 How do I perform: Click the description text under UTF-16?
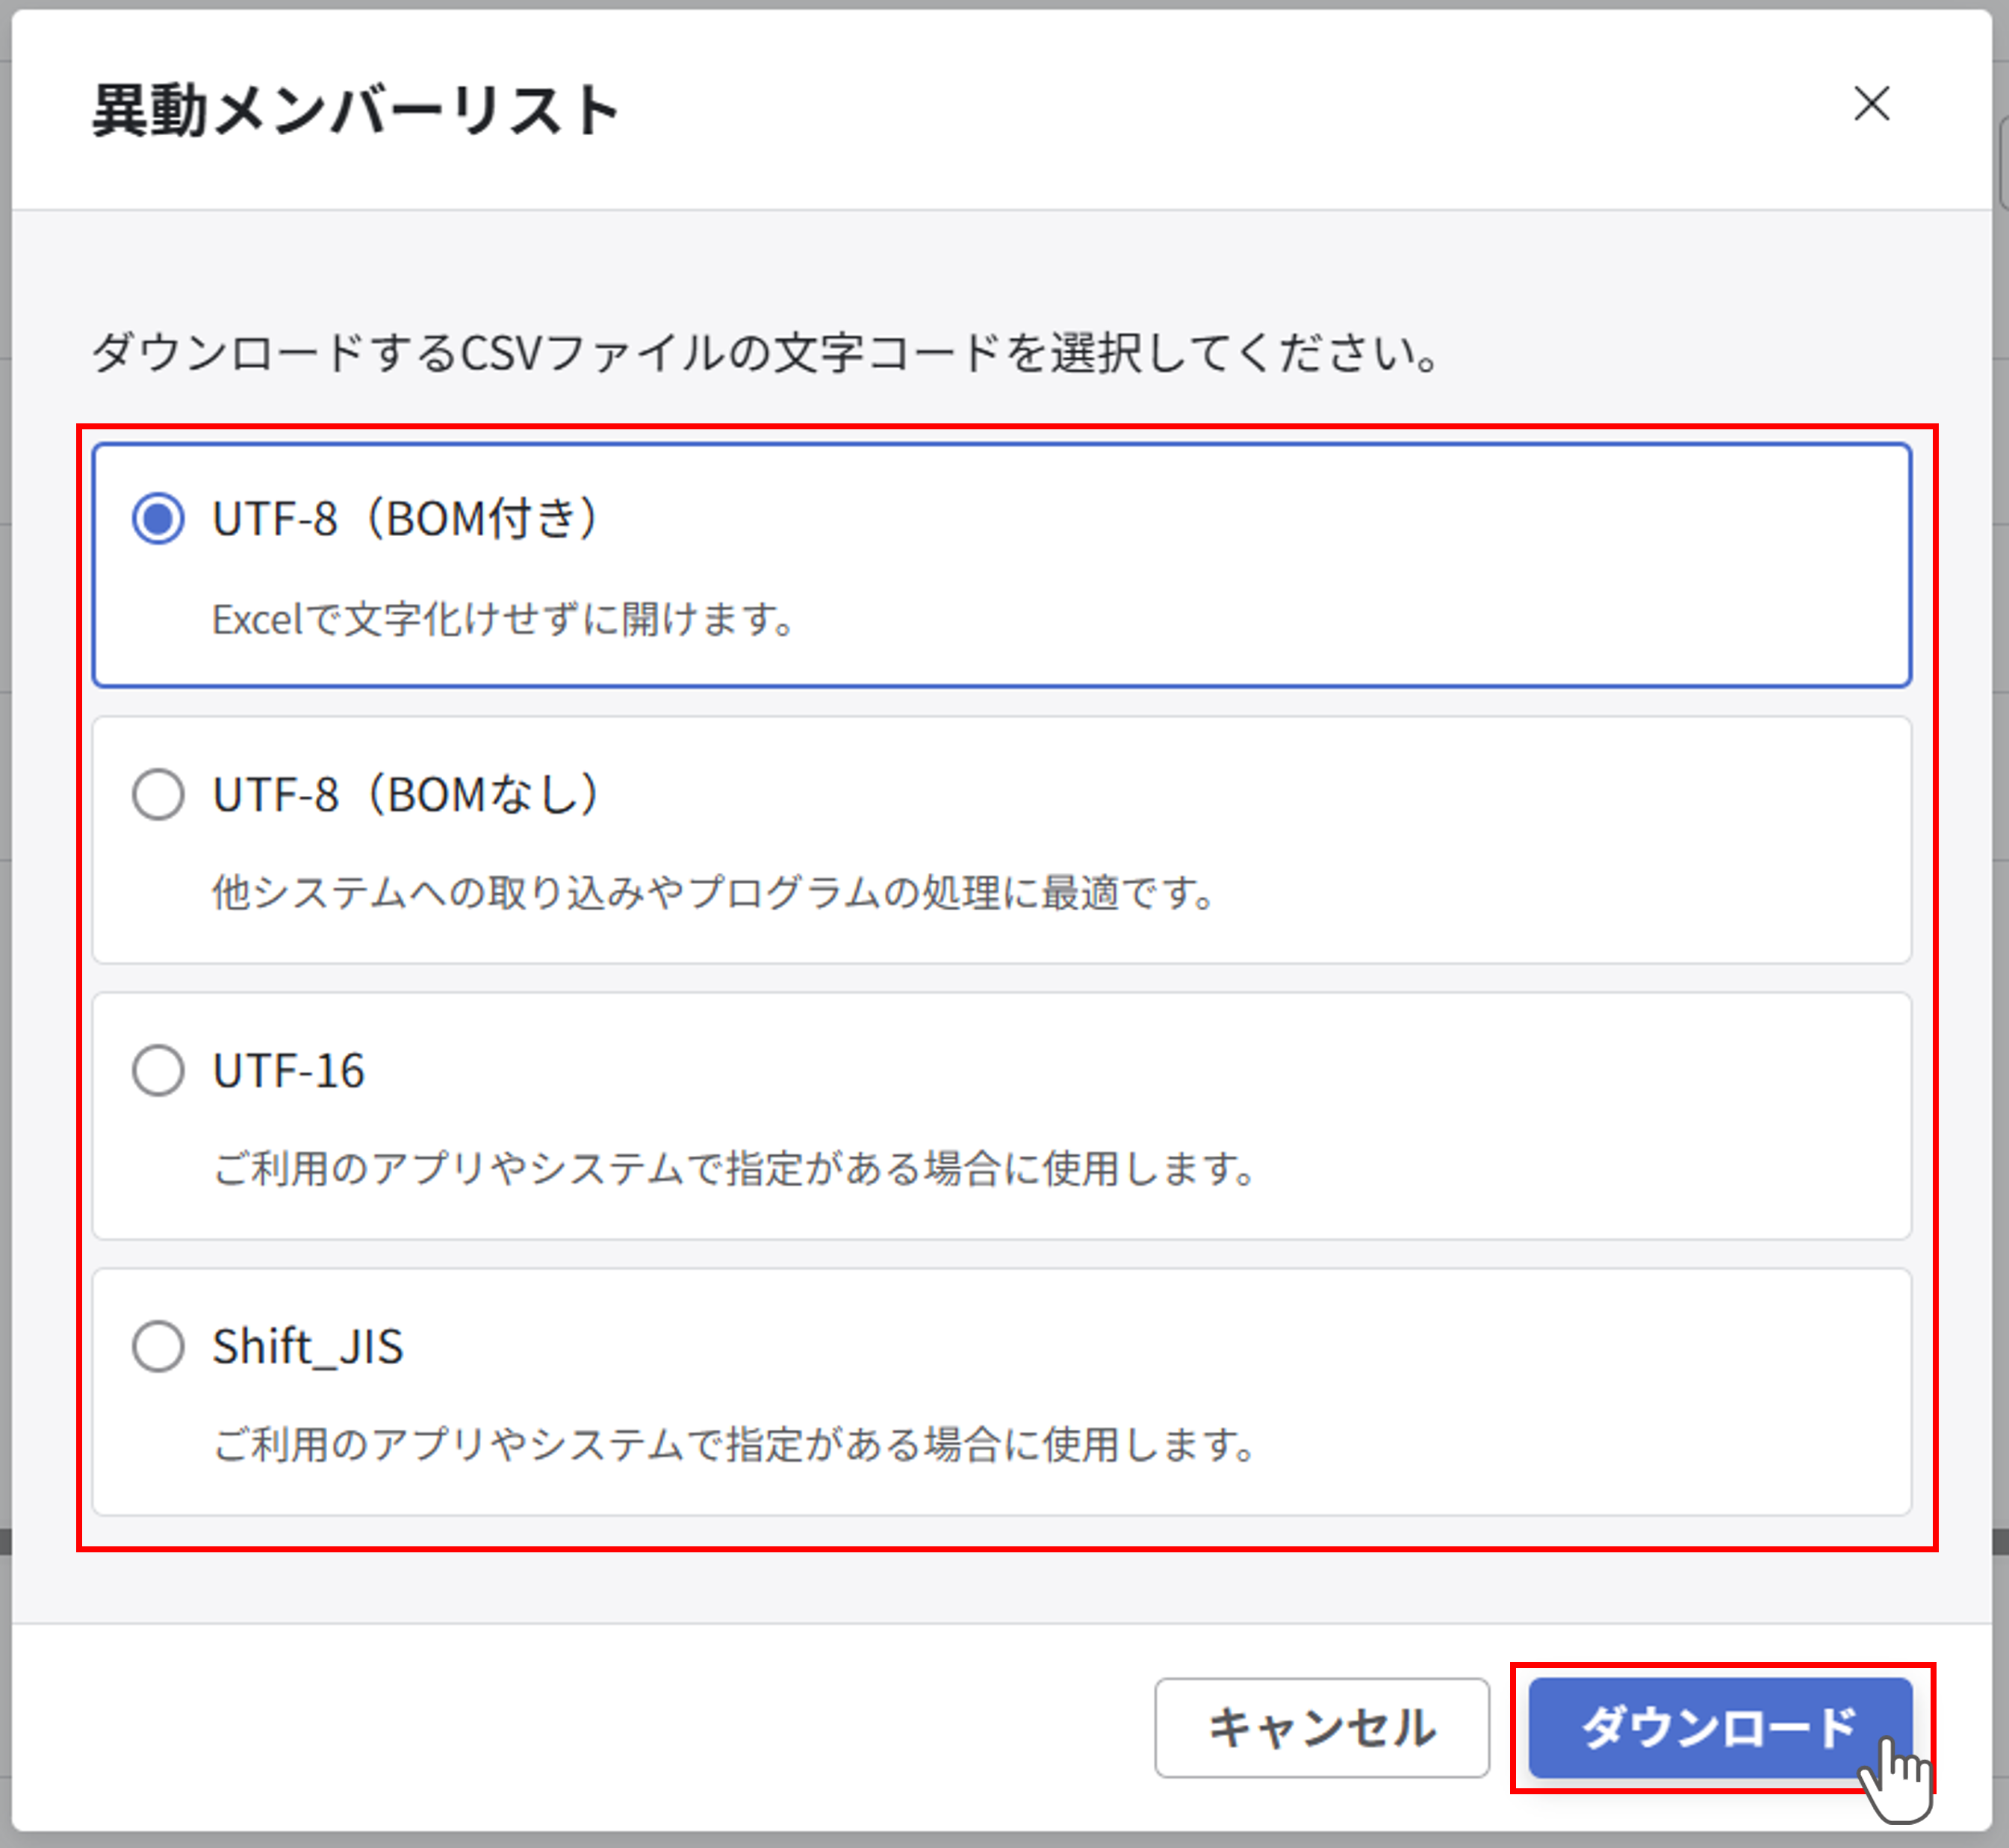[735, 1168]
